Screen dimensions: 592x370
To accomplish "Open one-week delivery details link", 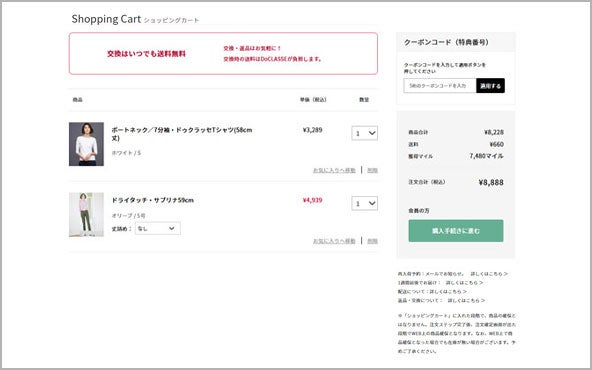I will [464, 283].
